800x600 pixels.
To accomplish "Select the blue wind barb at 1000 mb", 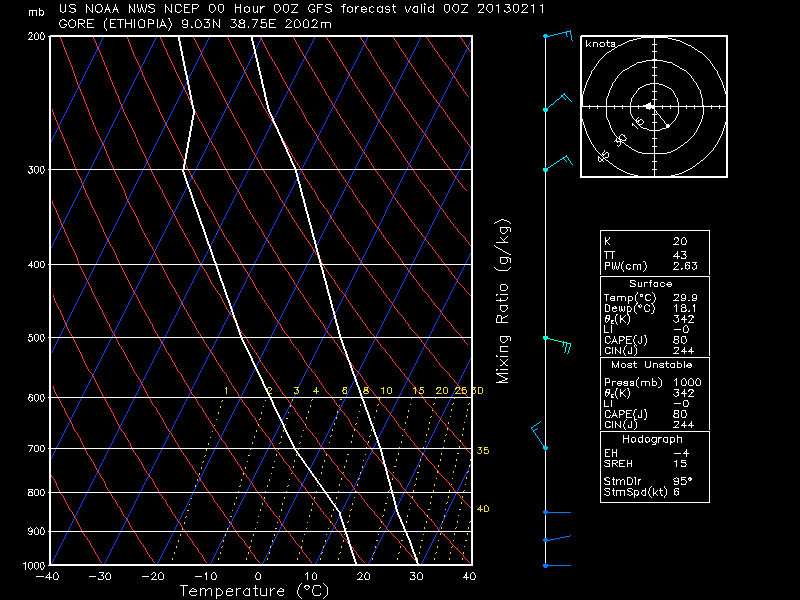I will [557, 565].
